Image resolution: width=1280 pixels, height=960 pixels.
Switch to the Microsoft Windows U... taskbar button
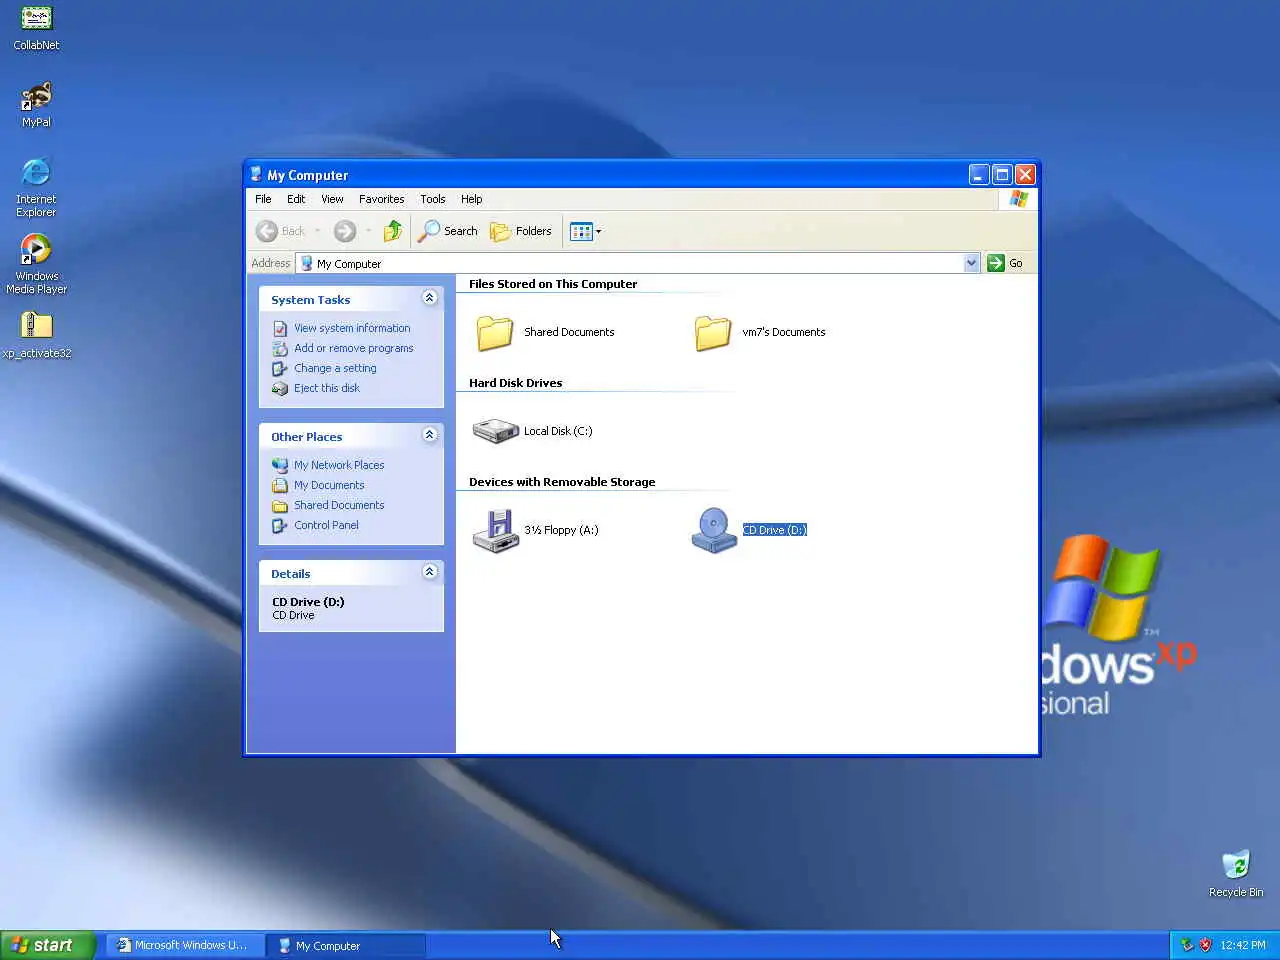click(x=185, y=945)
